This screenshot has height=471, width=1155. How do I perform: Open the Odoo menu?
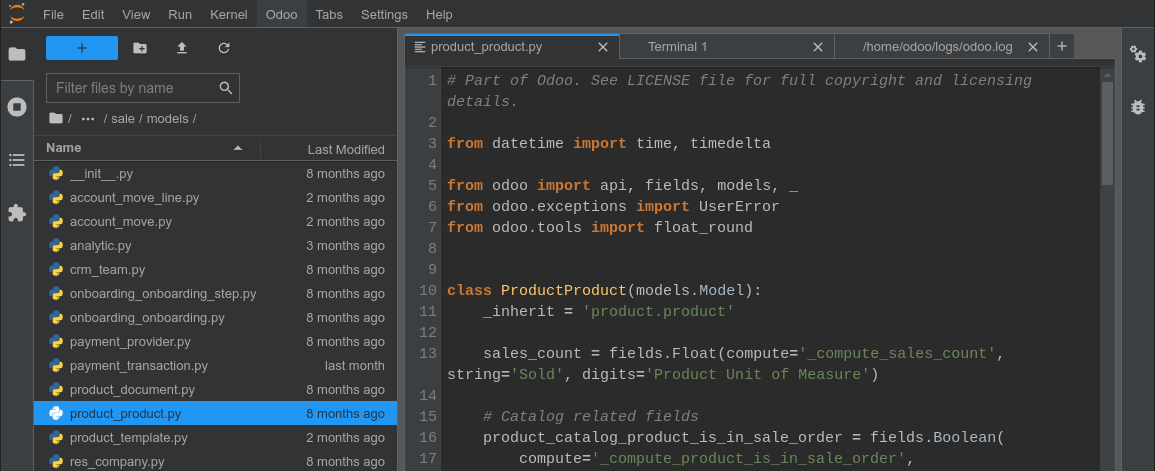[281, 15]
